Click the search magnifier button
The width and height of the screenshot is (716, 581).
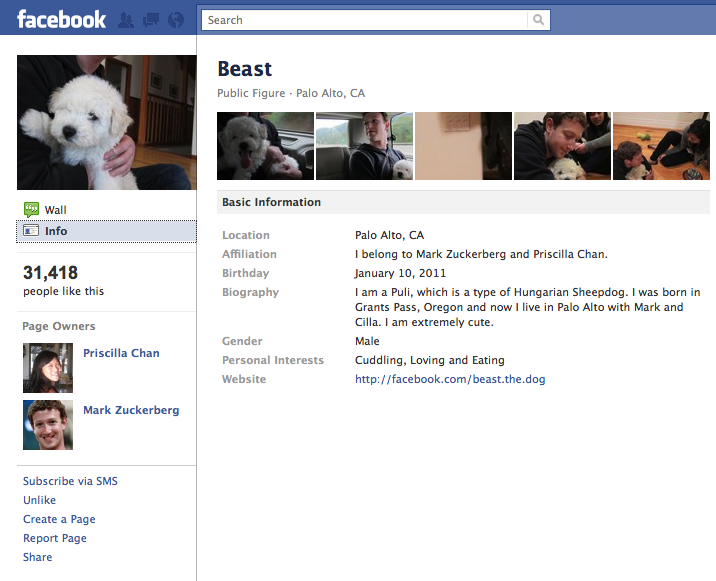tap(538, 20)
